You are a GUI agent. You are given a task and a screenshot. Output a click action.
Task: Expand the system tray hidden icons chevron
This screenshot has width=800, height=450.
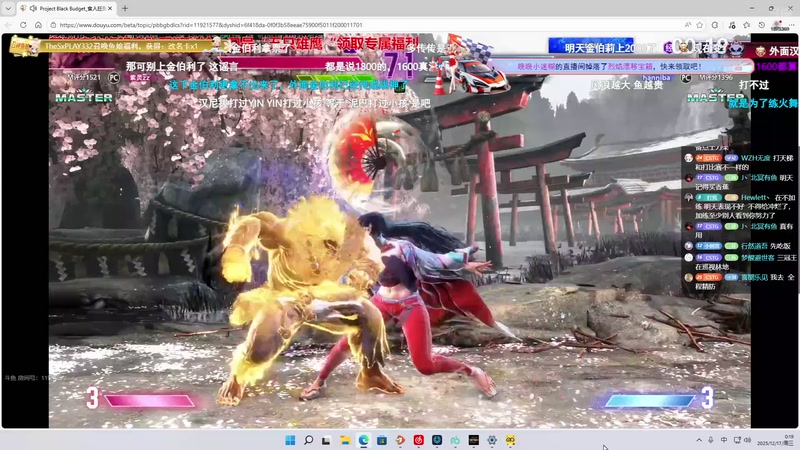pyautogui.click(x=698, y=440)
